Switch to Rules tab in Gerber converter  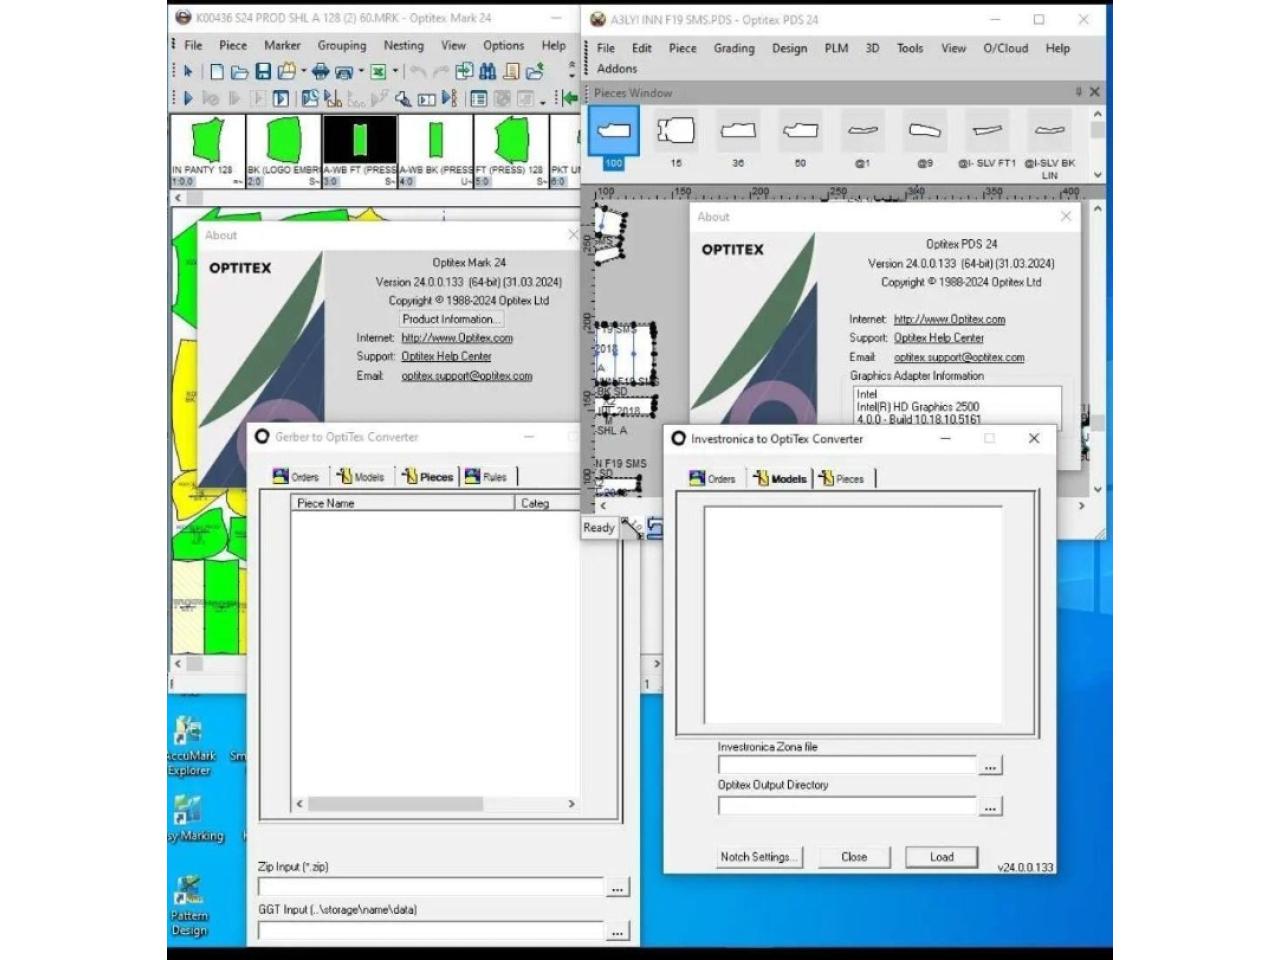pyautogui.click(x=486, y=477)
